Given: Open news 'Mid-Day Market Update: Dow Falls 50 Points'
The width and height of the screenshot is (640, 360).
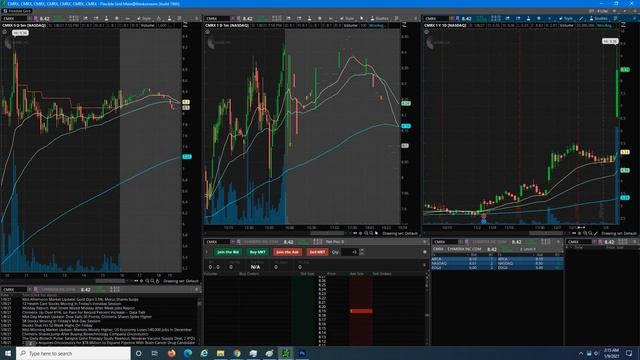Looking at the screenshot, I should click(87, 316).
